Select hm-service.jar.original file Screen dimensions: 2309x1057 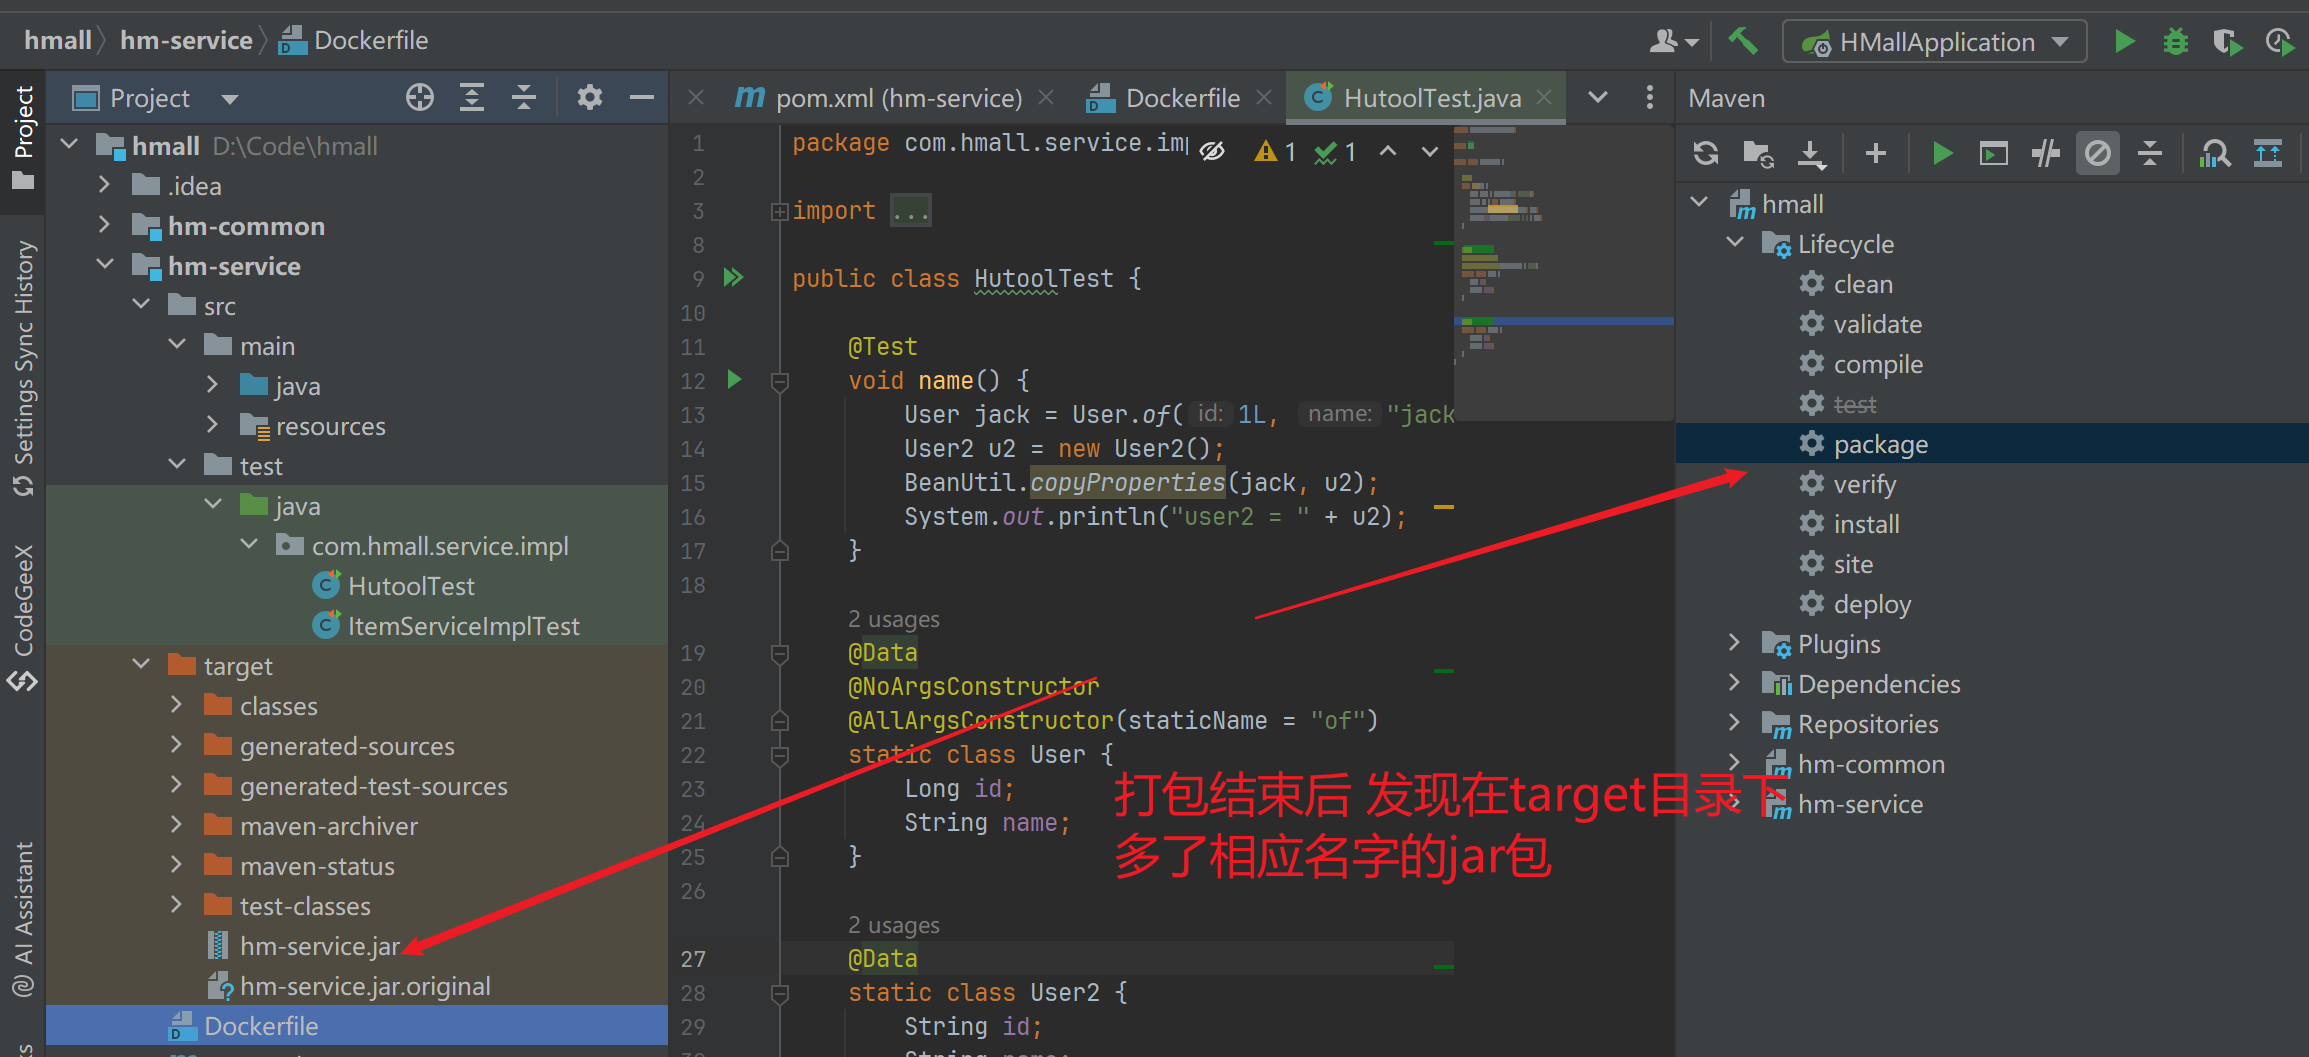(366, 986)
